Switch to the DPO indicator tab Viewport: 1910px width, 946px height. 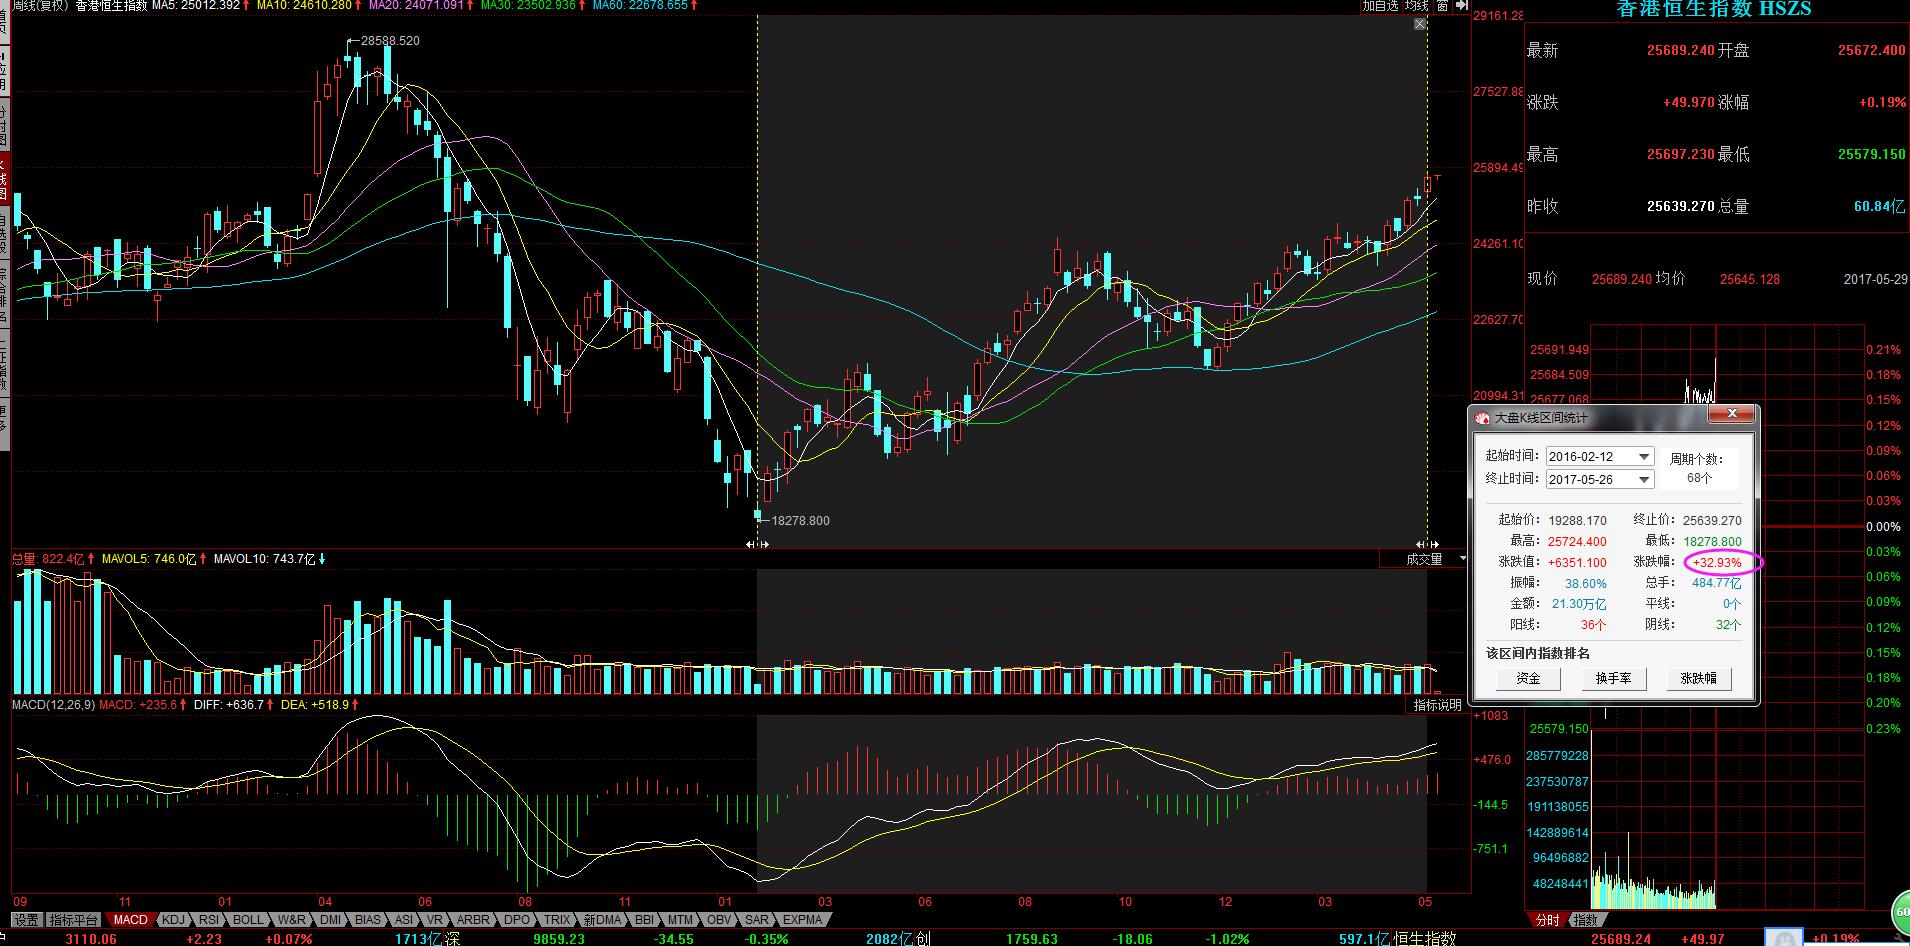coord(517,920)
